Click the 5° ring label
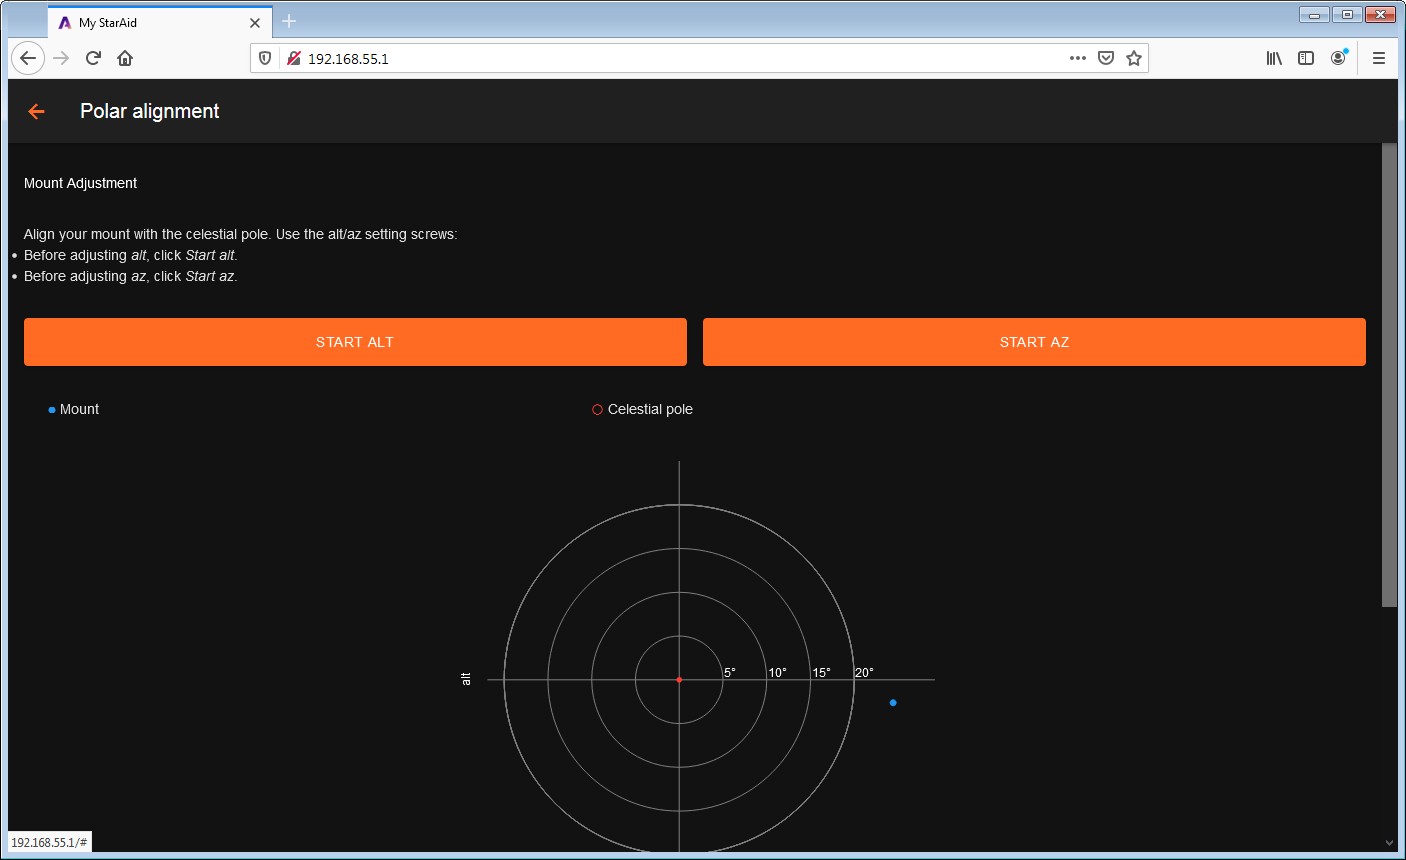The image size is (1406, 860). click(x=730, y=672)
